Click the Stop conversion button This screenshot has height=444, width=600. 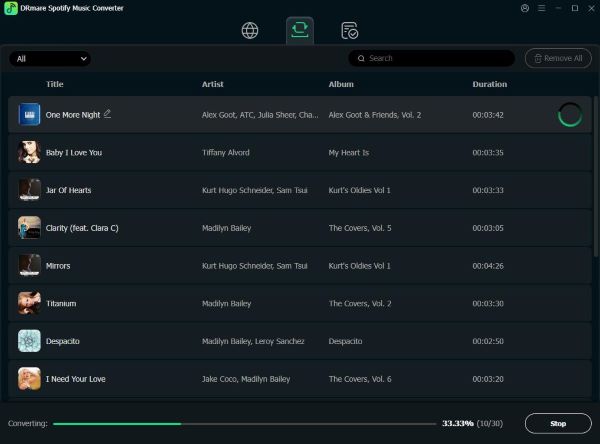tap(558, 423)
